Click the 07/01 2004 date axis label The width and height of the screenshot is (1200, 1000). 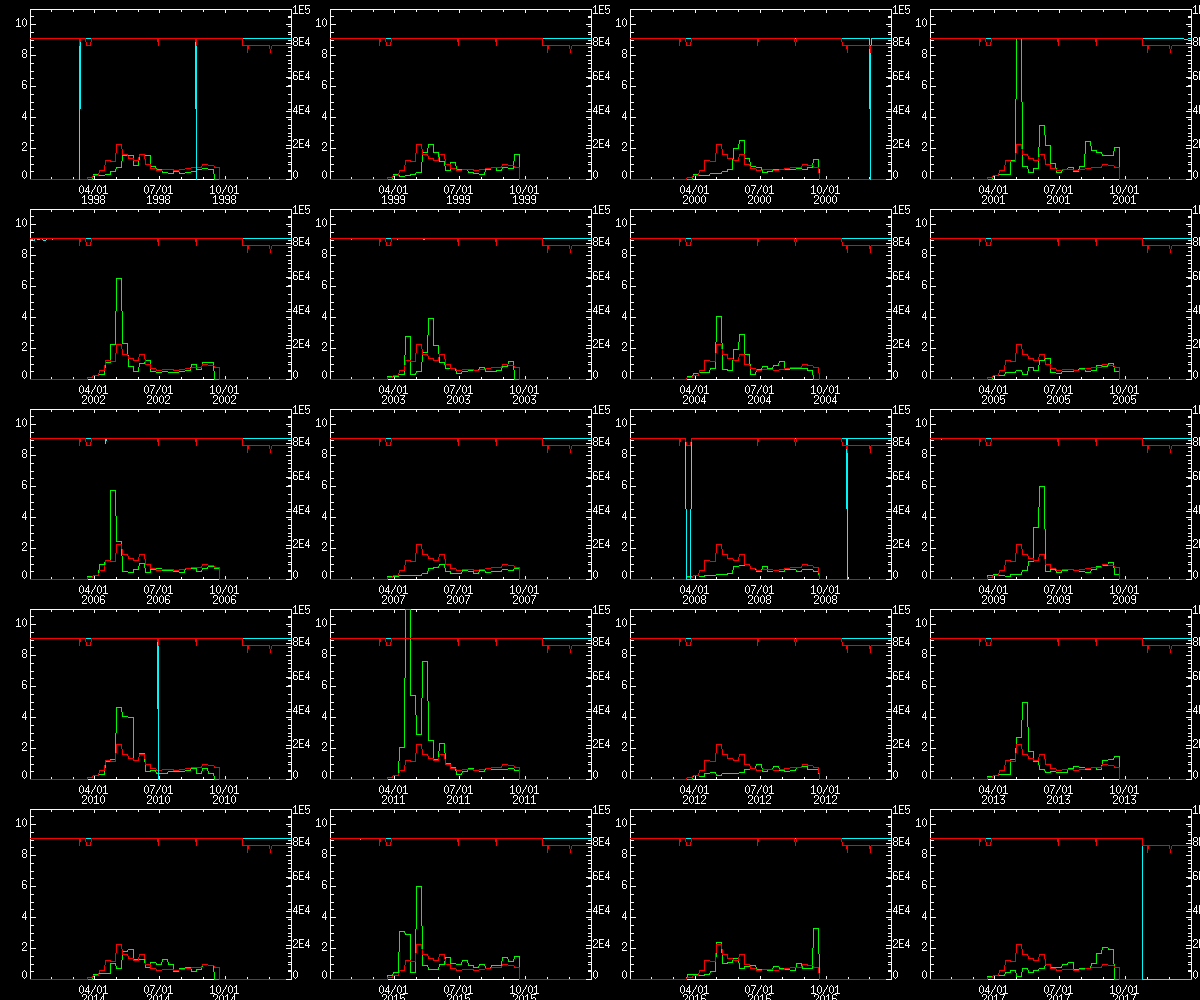point(759,394)
